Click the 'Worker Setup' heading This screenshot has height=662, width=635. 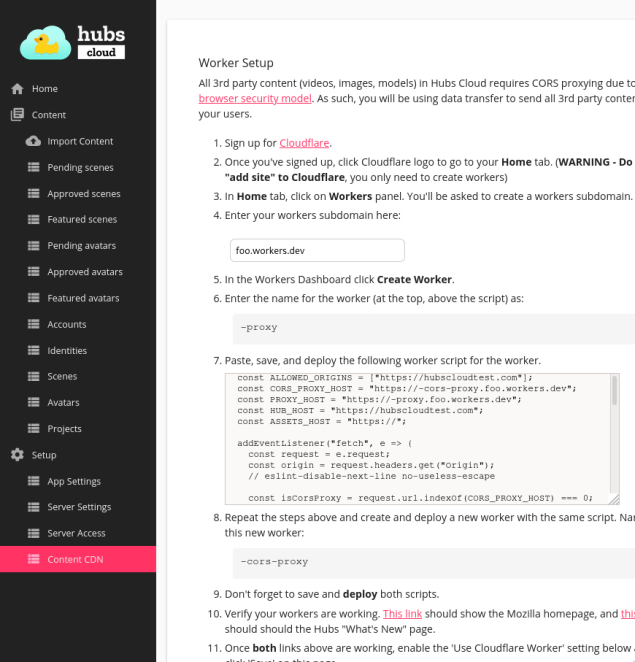click(x=236, y=63)
